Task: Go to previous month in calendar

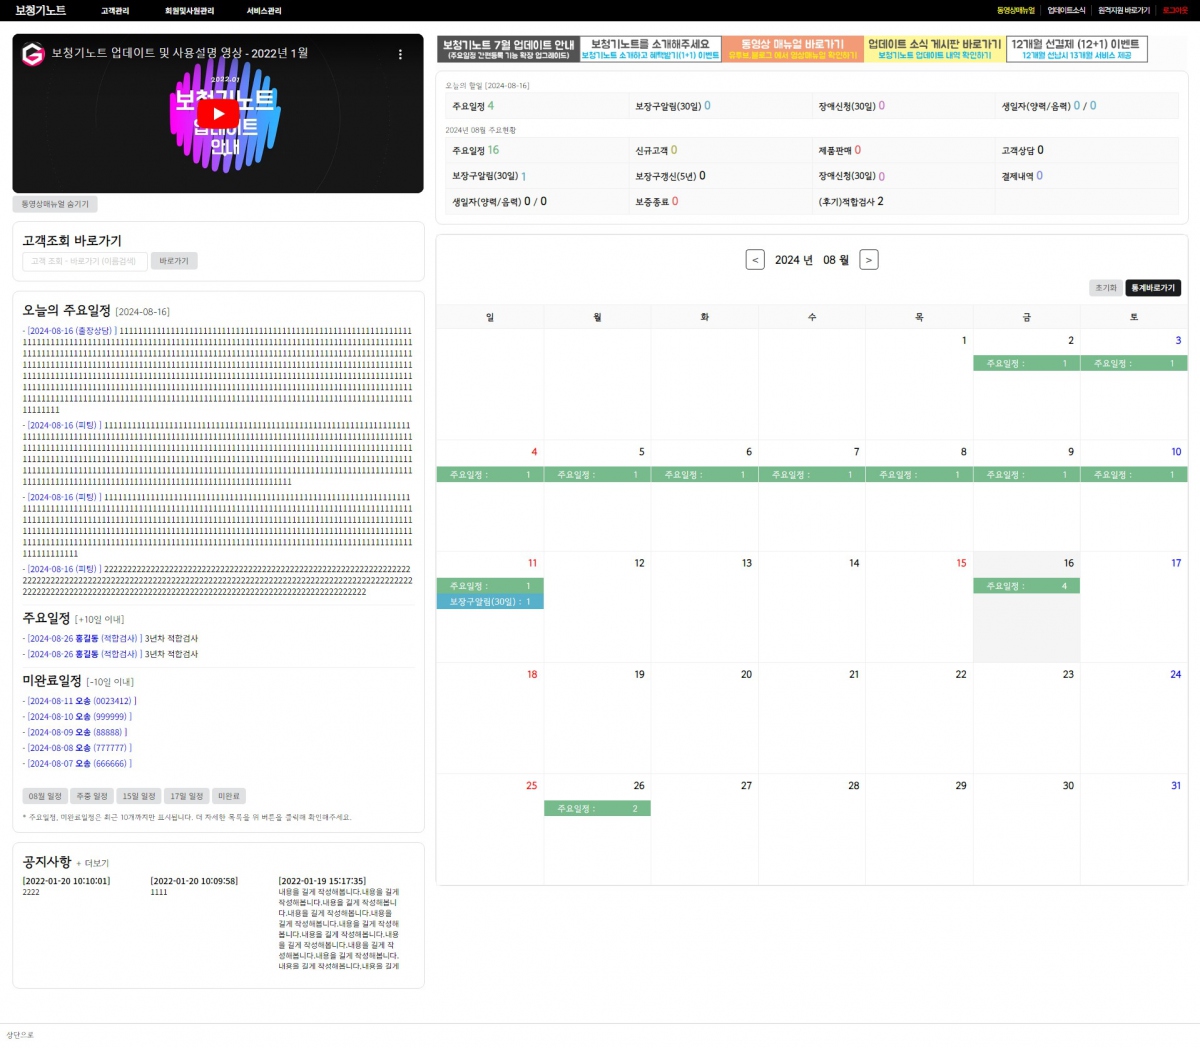Action: tap(755, 260)
